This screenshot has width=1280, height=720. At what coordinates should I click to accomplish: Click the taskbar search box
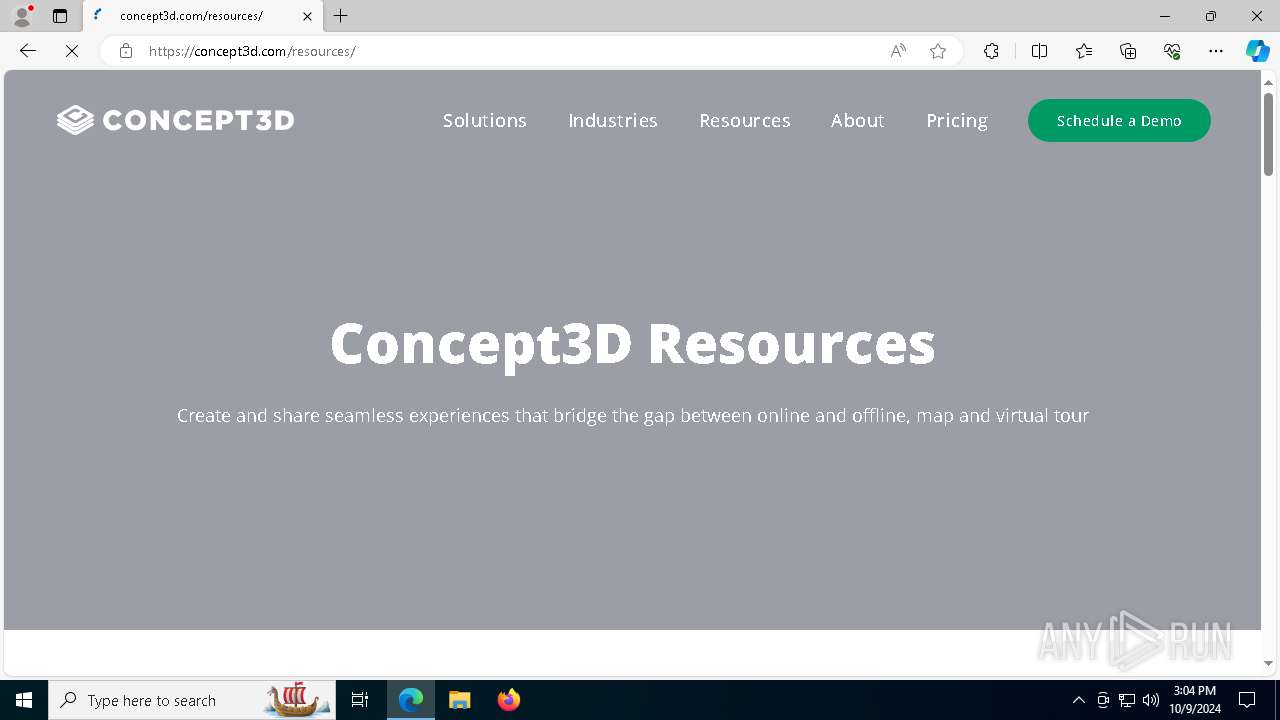coord(190,700)
